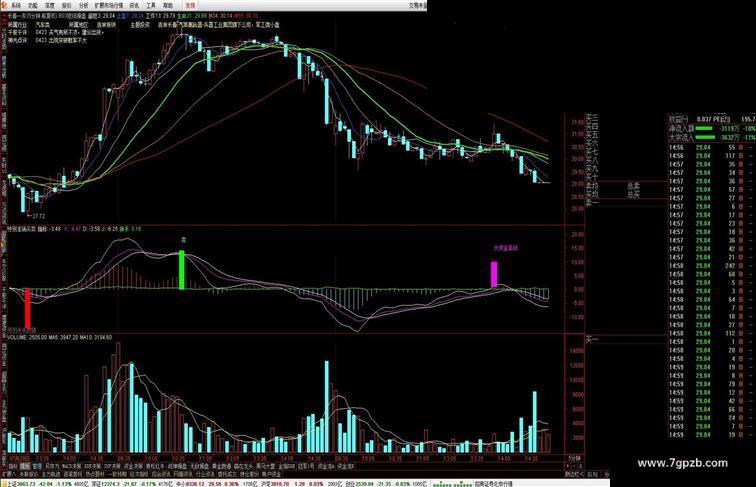756x487 pixels.
Task: Switch to the 资金池9 template tab
Action: [345, 467]
